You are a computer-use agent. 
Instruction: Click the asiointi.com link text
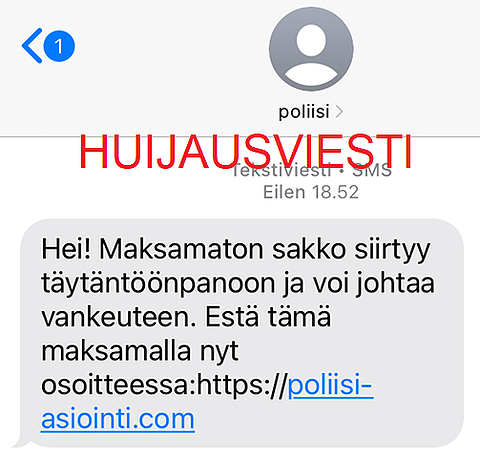[x=118, y=419]
